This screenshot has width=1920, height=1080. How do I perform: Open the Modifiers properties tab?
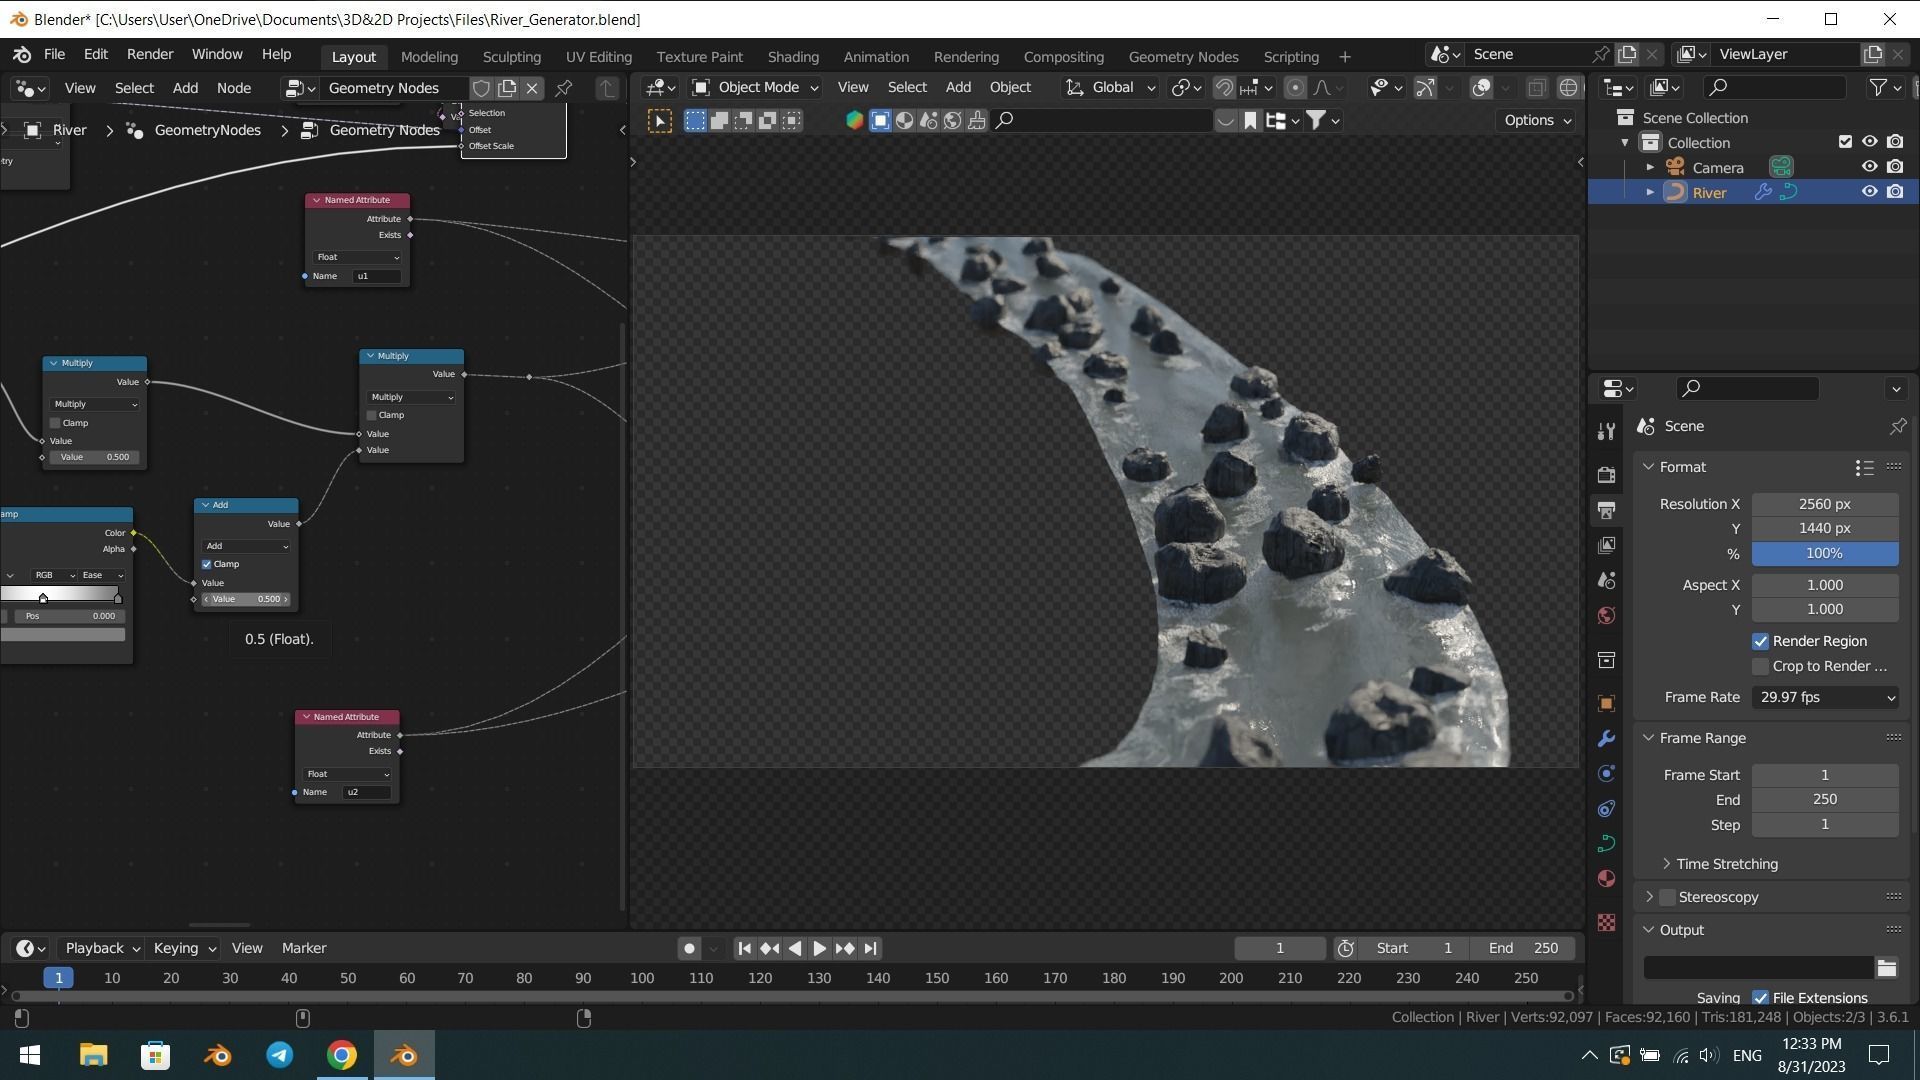(x=1606, y=739)
